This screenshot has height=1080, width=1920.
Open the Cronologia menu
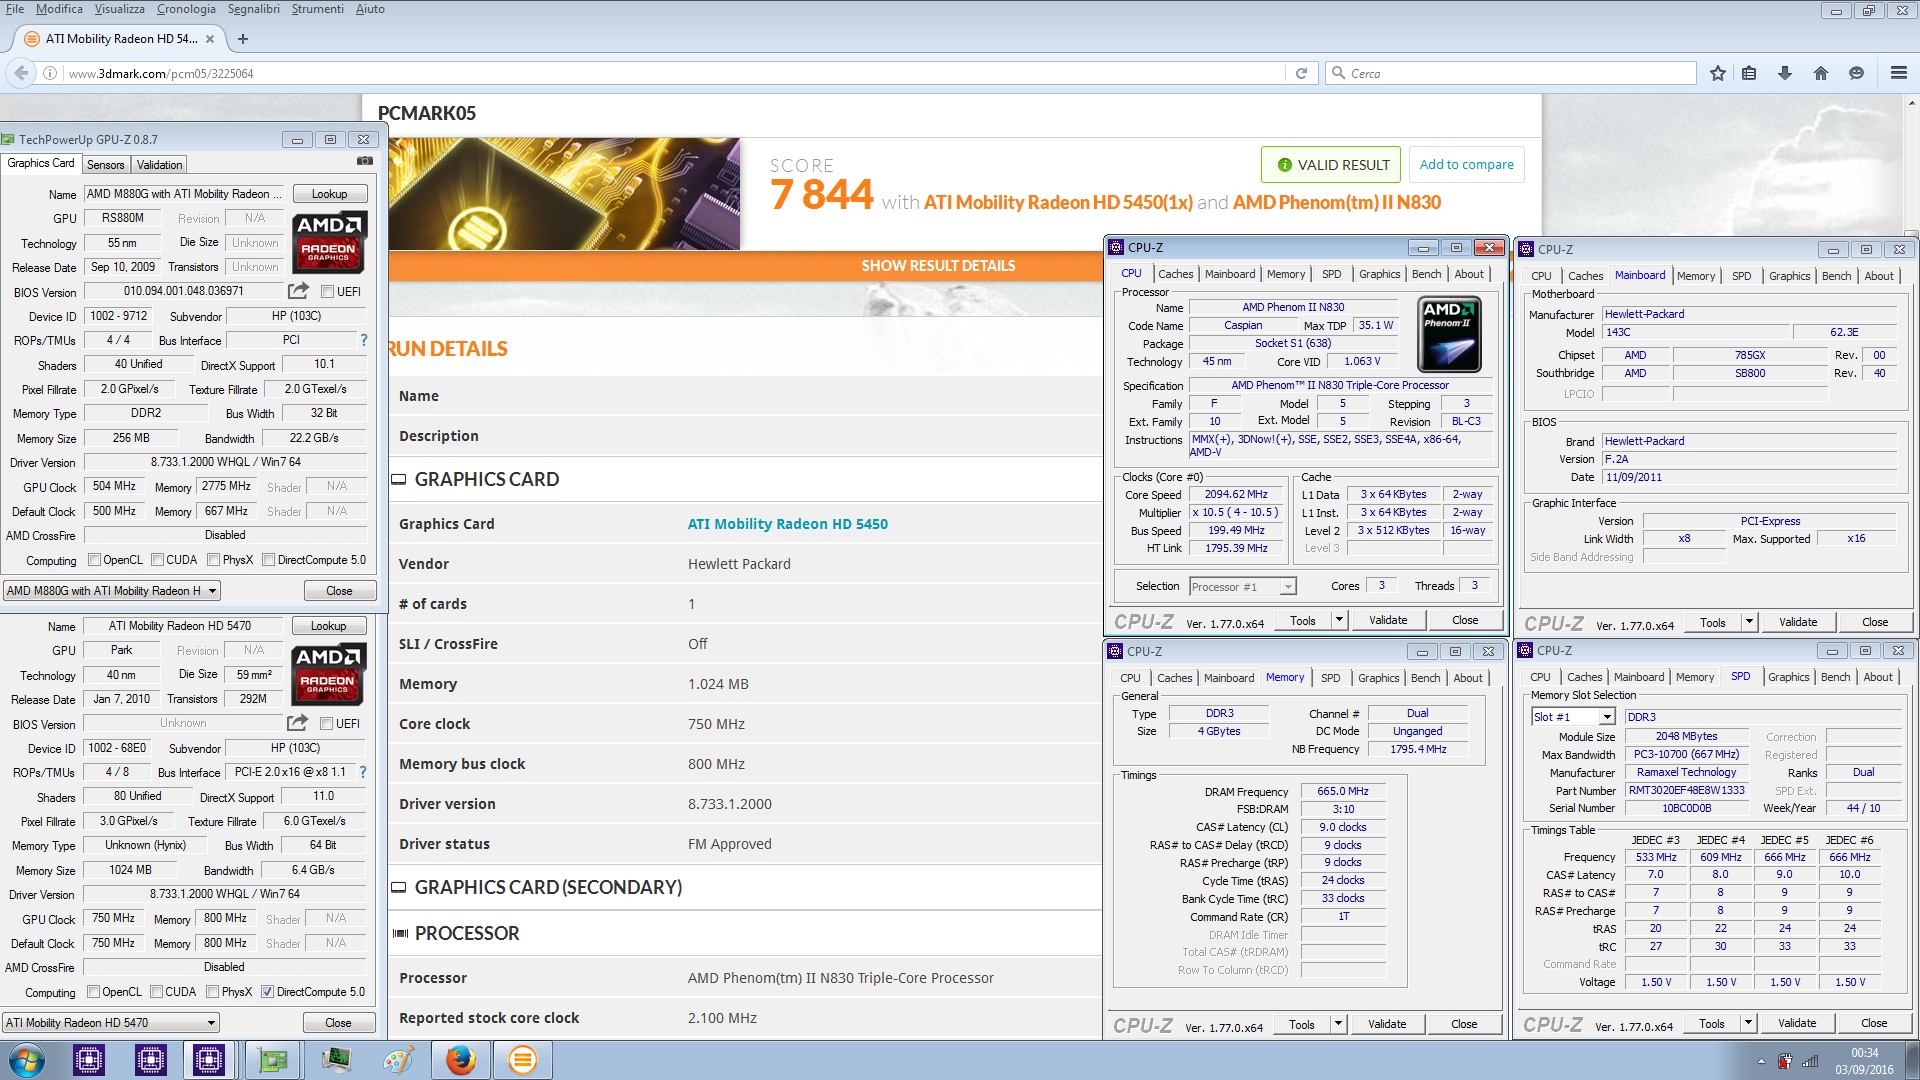tap(186, 9)
